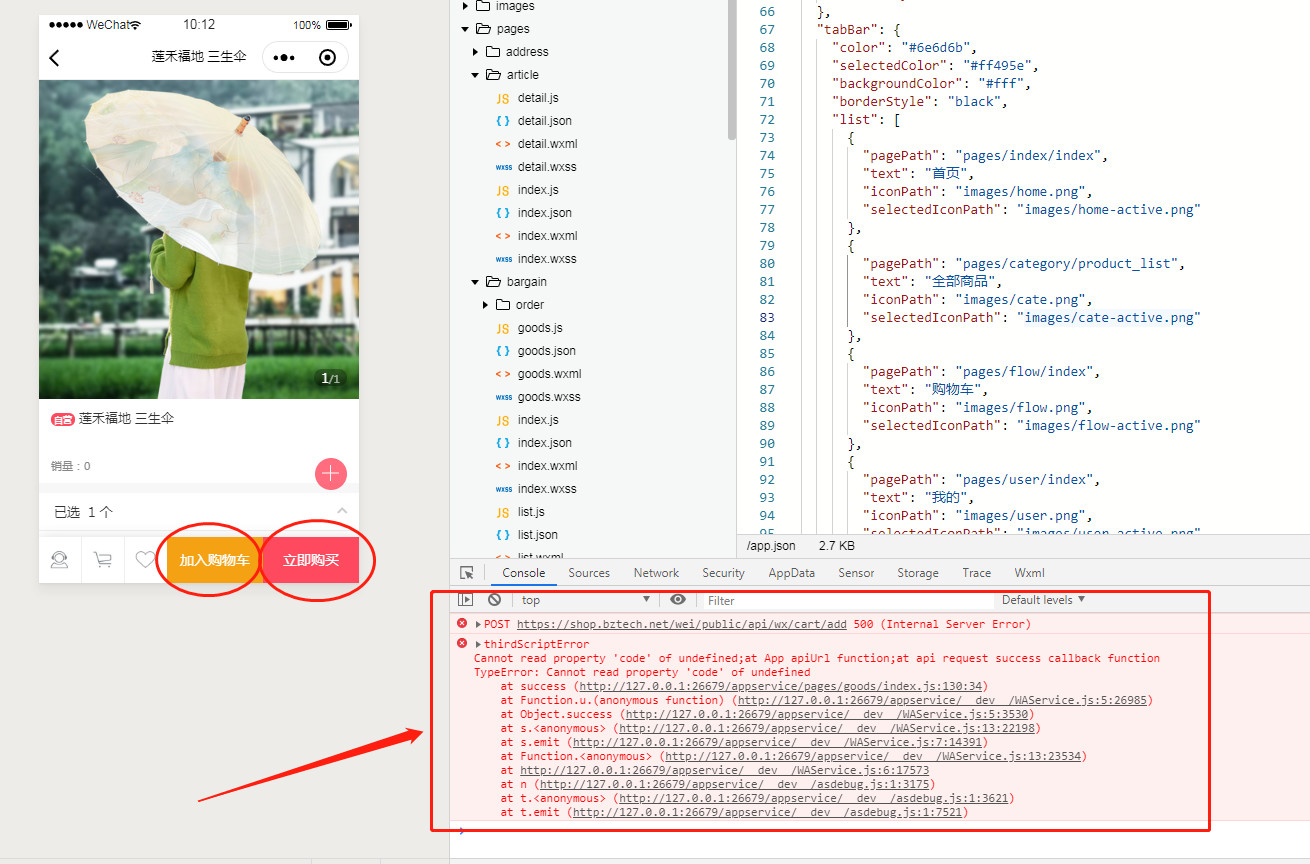
Task: Focus the console Filter input field
Action: [850, 600]
